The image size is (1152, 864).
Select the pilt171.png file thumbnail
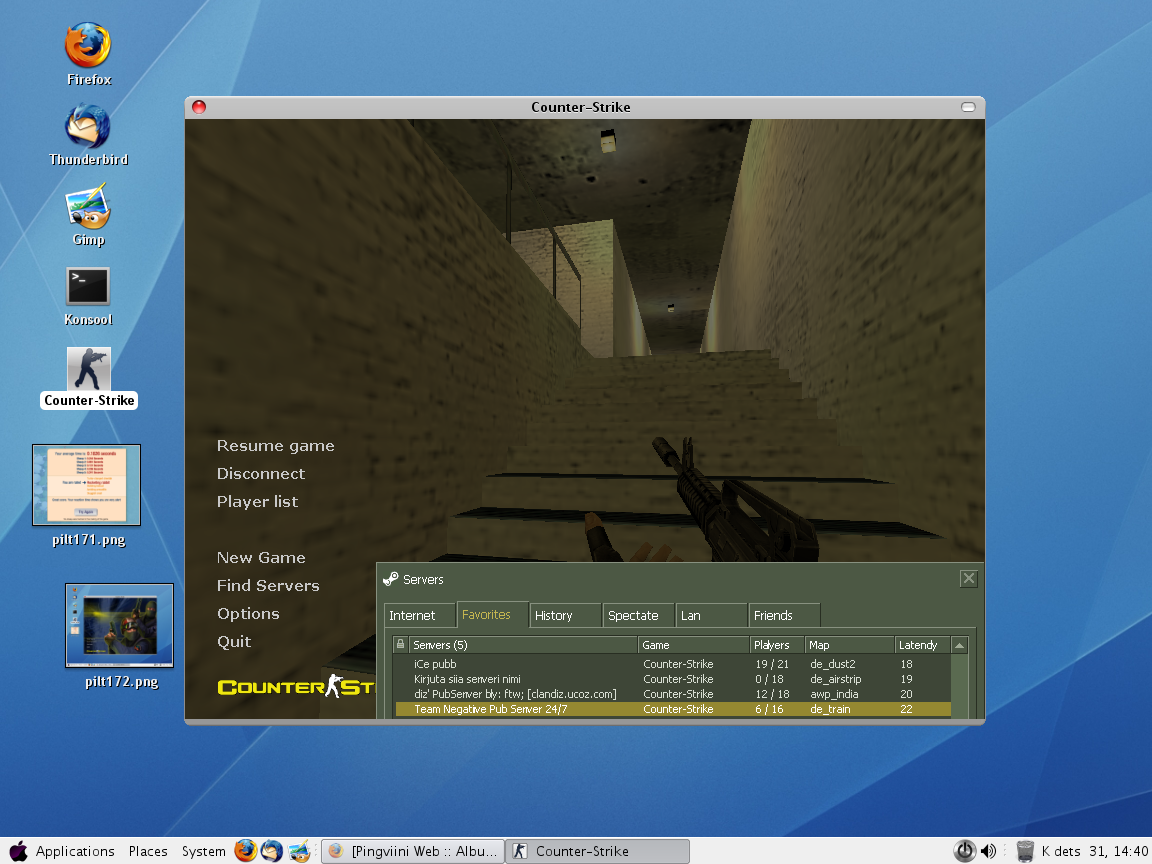click(86, 485)
